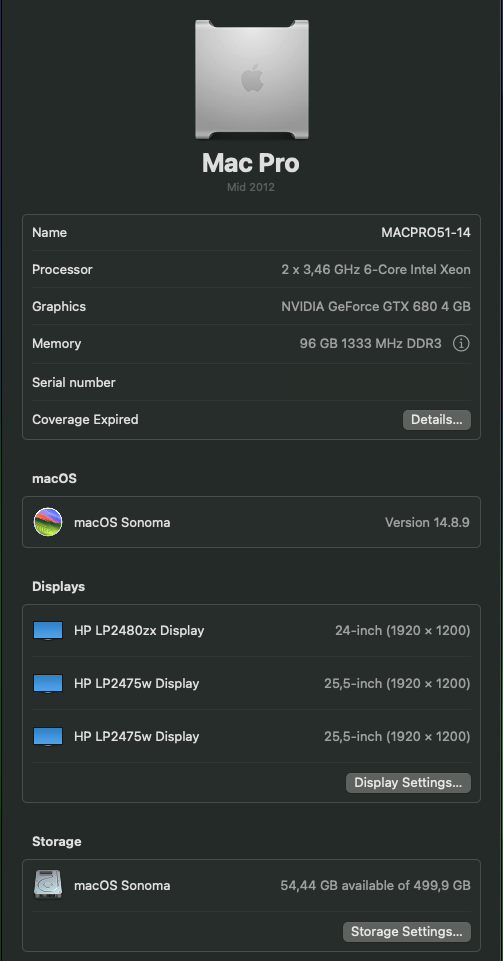Viewport: 503px width, 961px height.
Task: Open Display Settings
Action: pyautogui.click(x=408, y=783)
